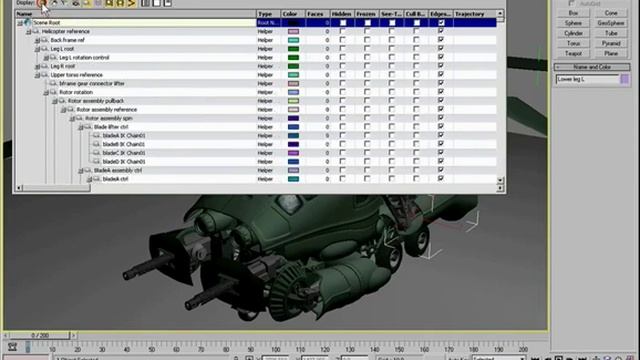Image resolution: width=640 pixels, height=360 pixels.
Task: Click the helper icon beside Rotor assembly pullback
Action: point(62,100)
